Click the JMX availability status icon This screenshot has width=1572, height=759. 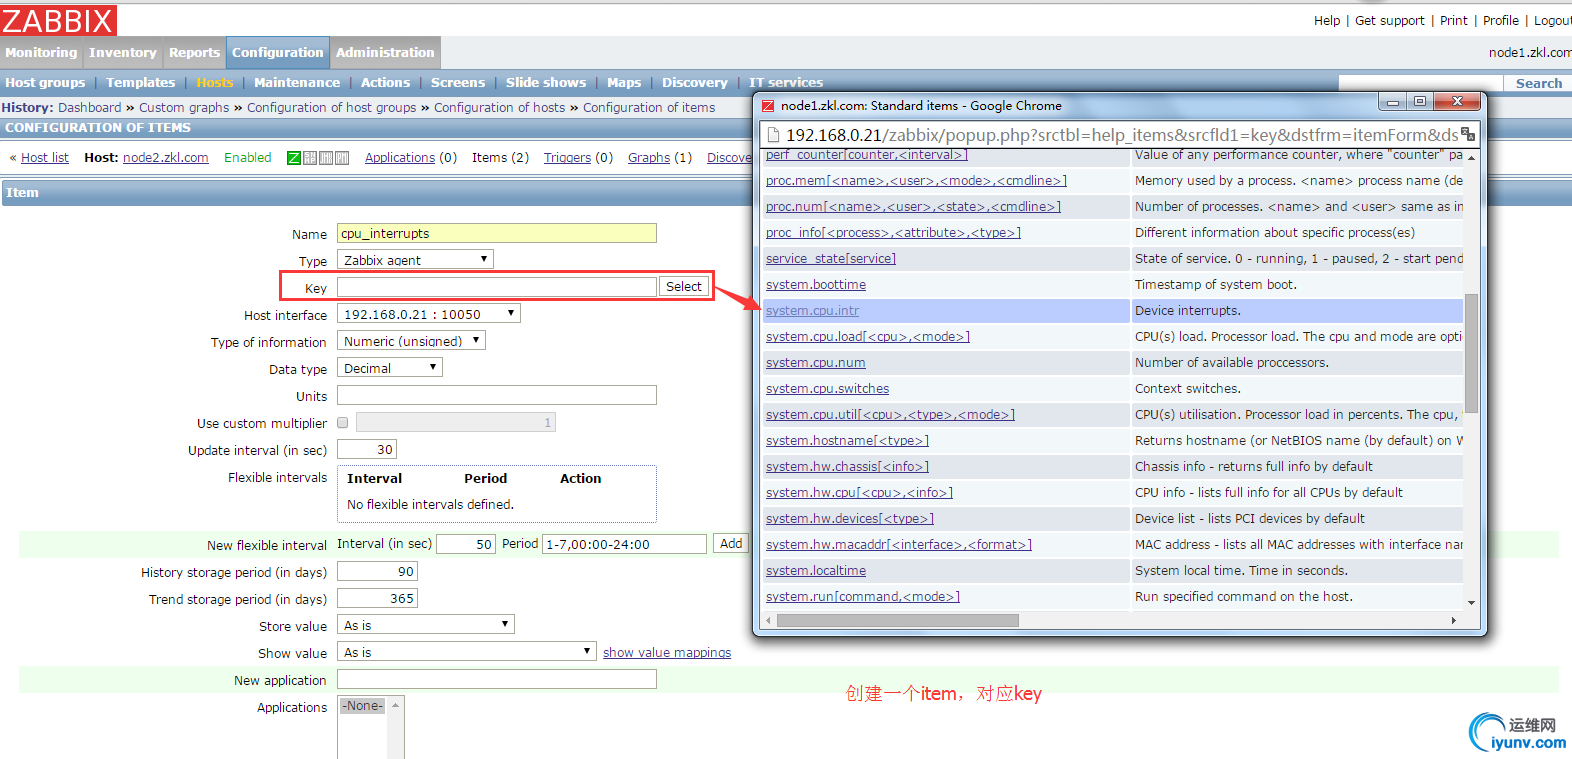point(326,158)
